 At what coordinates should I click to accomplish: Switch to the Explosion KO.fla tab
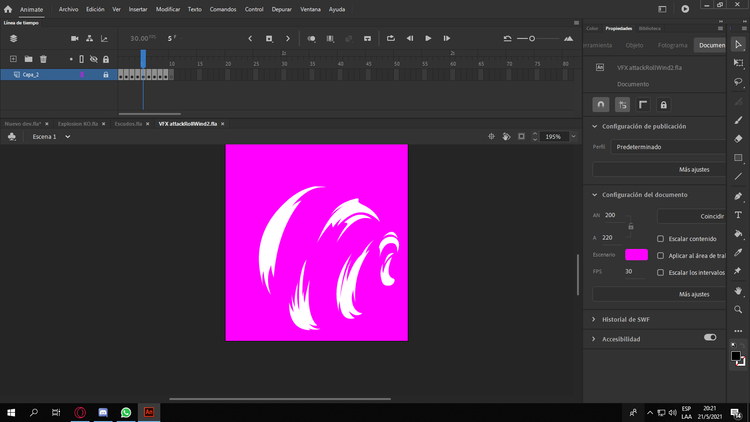(x=78, y=124)
